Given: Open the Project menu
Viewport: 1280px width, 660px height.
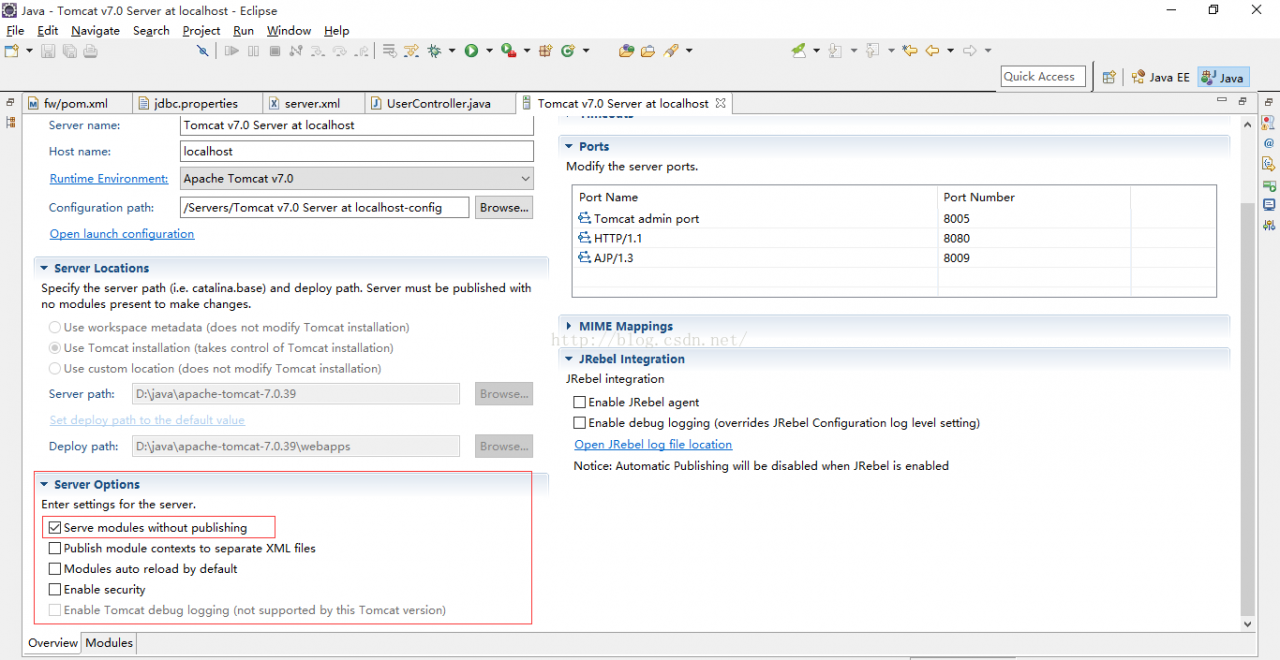Looking at the screenshot, I should pyautogui.click(x=201, y=31).
